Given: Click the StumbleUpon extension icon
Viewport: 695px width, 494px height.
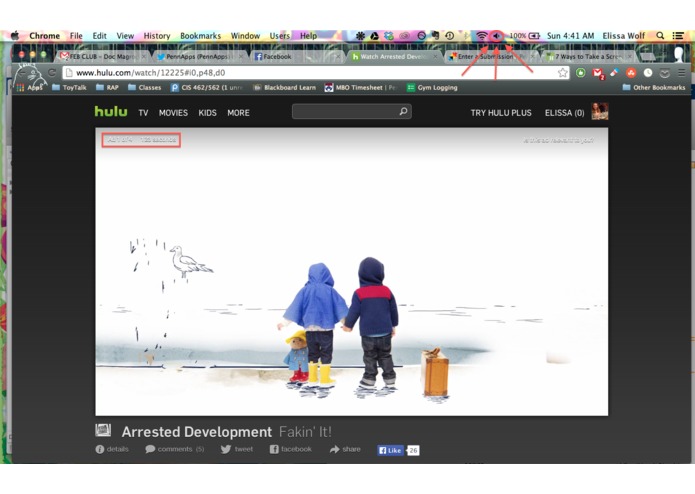Looking at the screenshot, I should coord(631,73).
